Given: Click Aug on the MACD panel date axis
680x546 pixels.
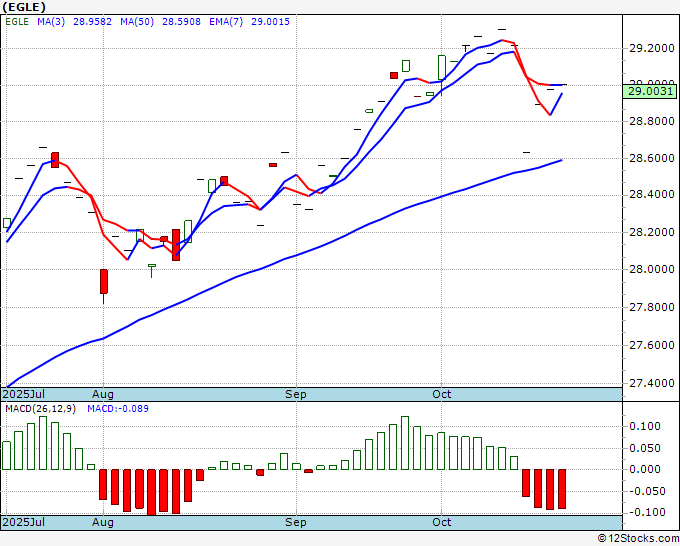Looking at the screenshot, I should point(103,522).
